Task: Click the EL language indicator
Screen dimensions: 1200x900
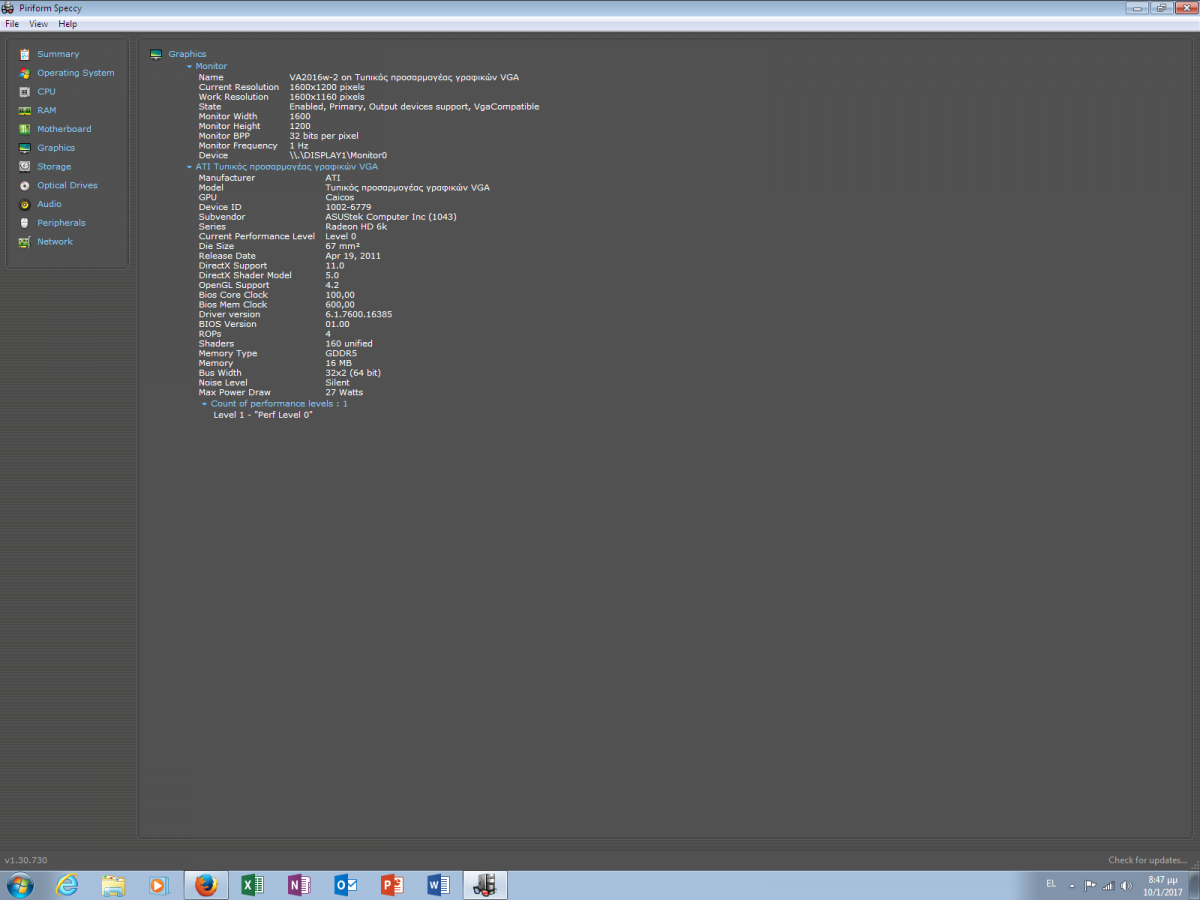Action: coord(1051,884)
